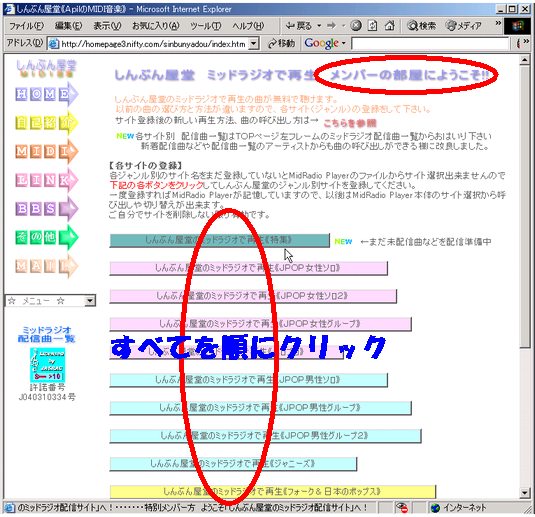Image resolution: width=535 pixels, height=517 pixels.
Task: Click the 【各サイトの登録】 heading text
Action: (146, 166)
